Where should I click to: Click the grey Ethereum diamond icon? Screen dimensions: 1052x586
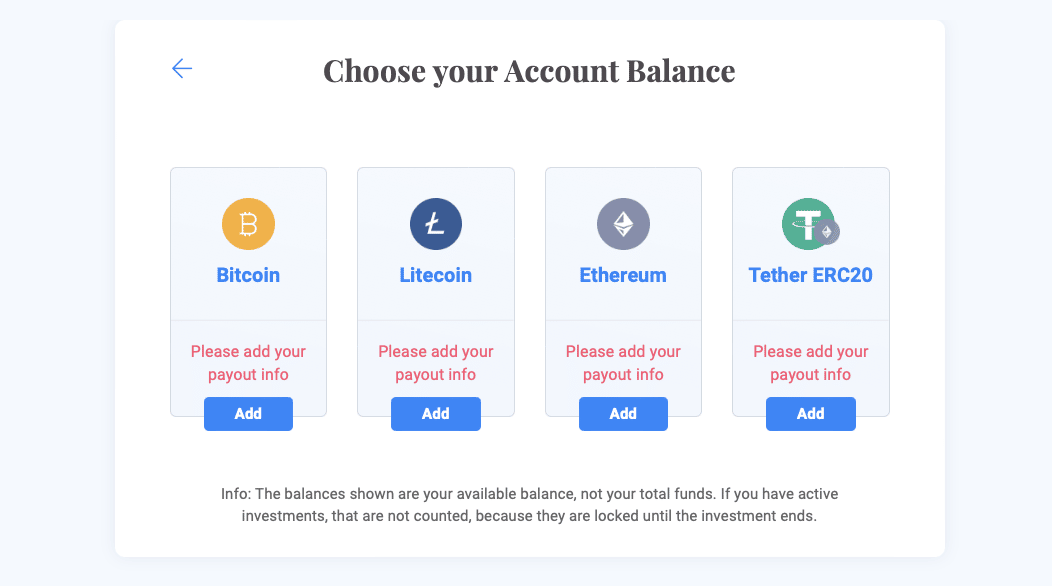[623, 224]
